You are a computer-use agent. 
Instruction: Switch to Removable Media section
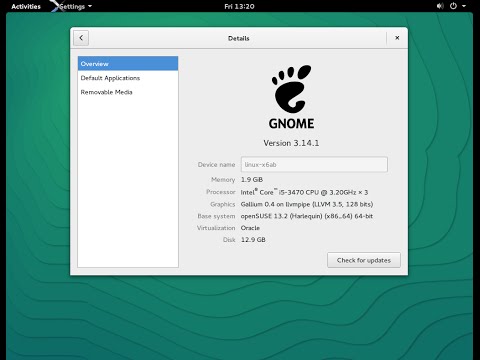click(128, 92)
